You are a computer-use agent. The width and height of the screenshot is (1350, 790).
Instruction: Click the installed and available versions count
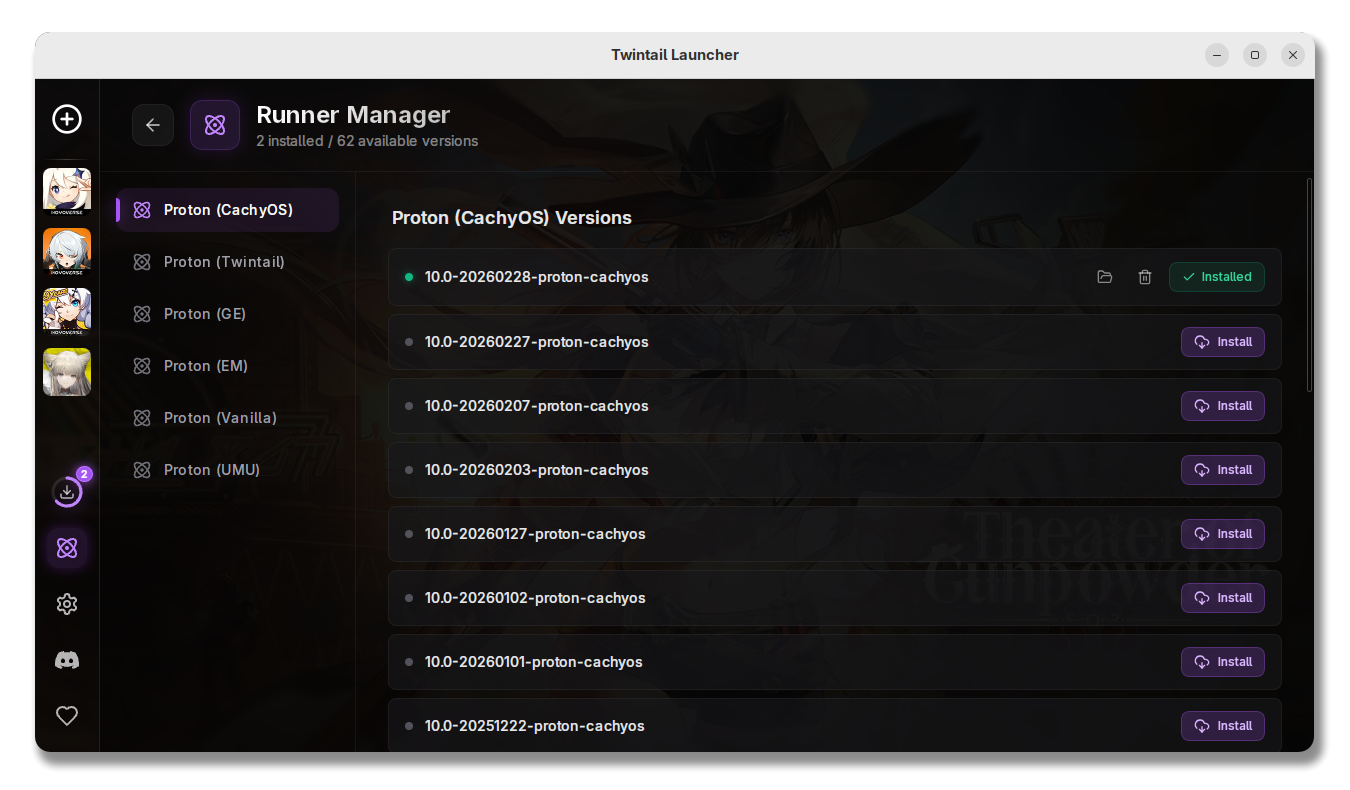[367, 141]
